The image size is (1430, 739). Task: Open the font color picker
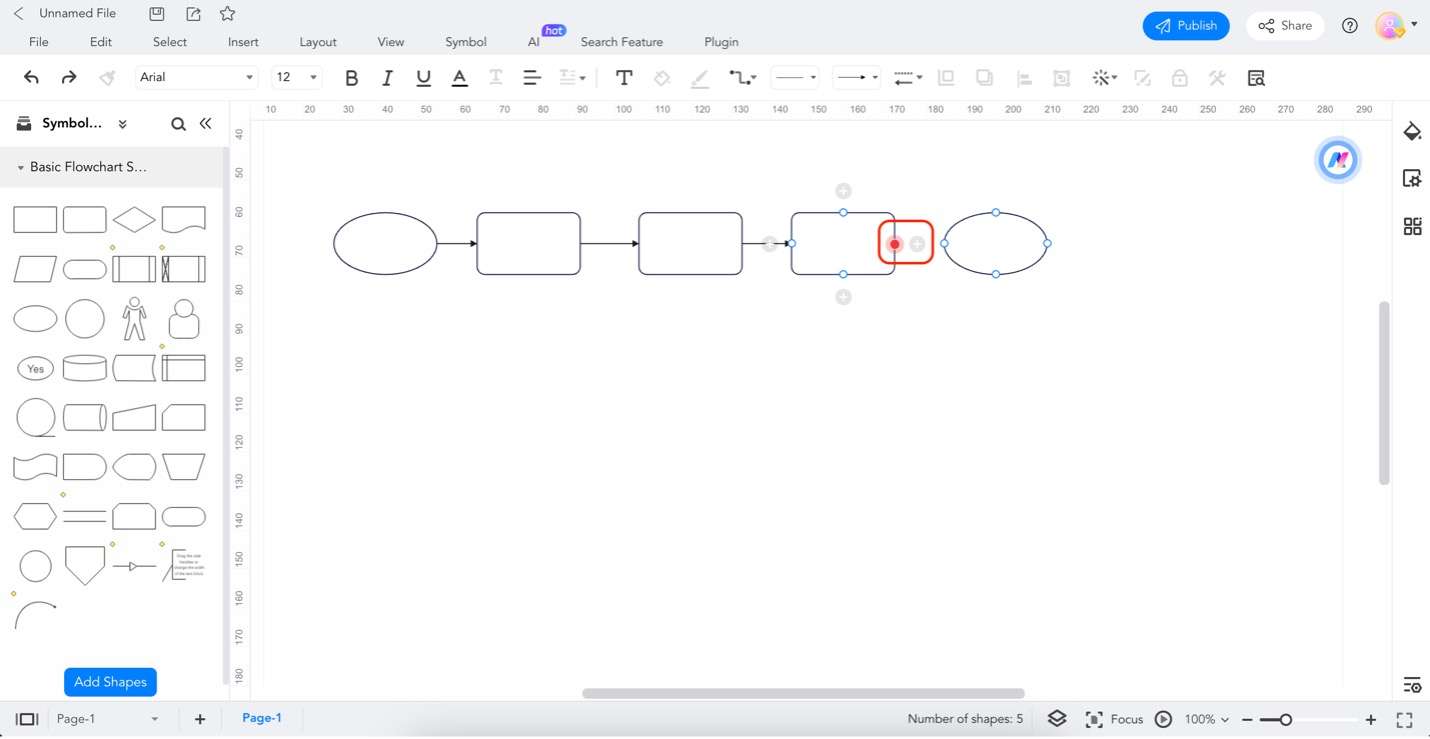tap(459, 77)
